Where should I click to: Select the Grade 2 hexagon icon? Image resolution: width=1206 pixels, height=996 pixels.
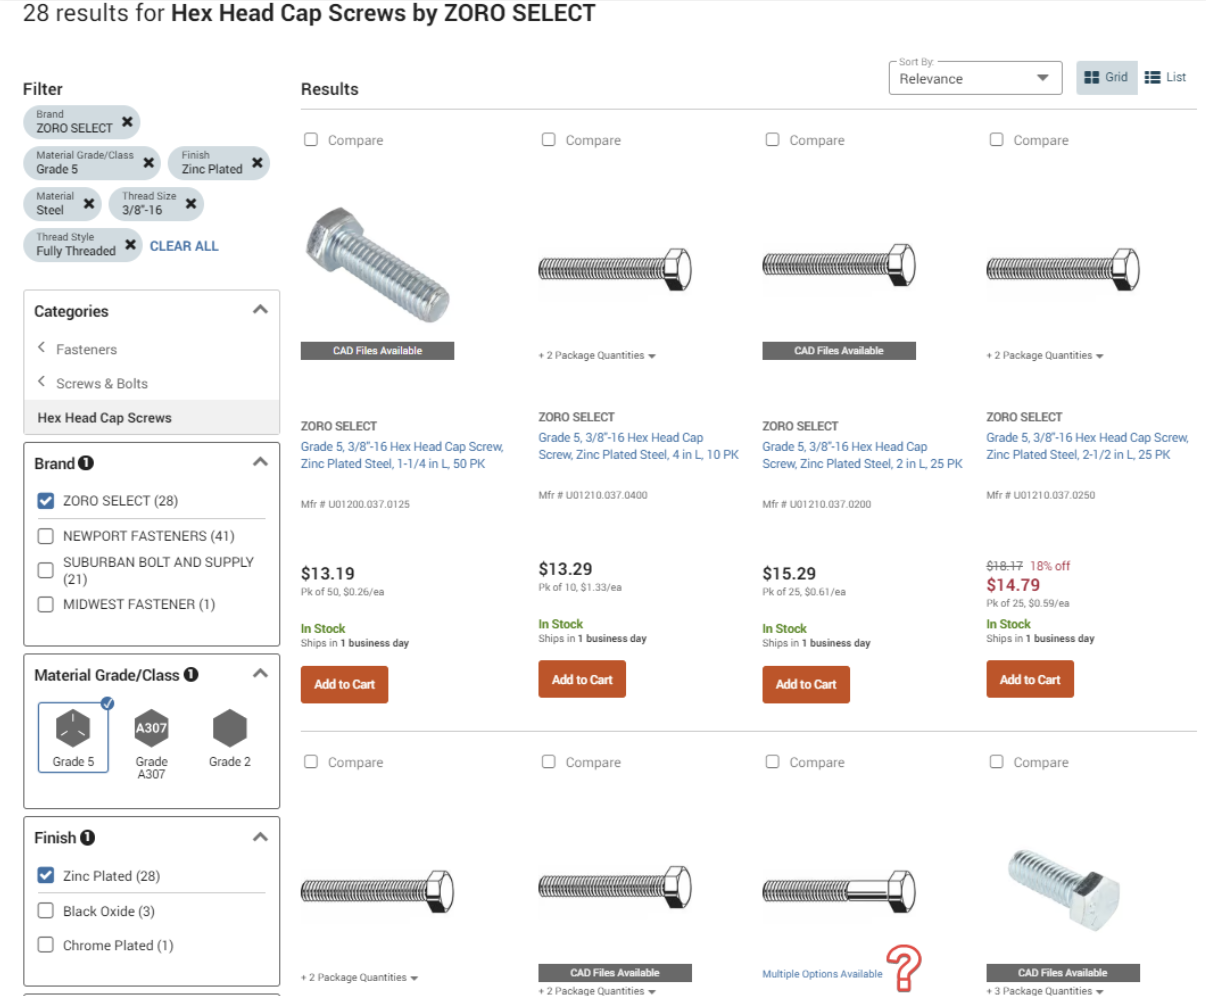(229, 728)
